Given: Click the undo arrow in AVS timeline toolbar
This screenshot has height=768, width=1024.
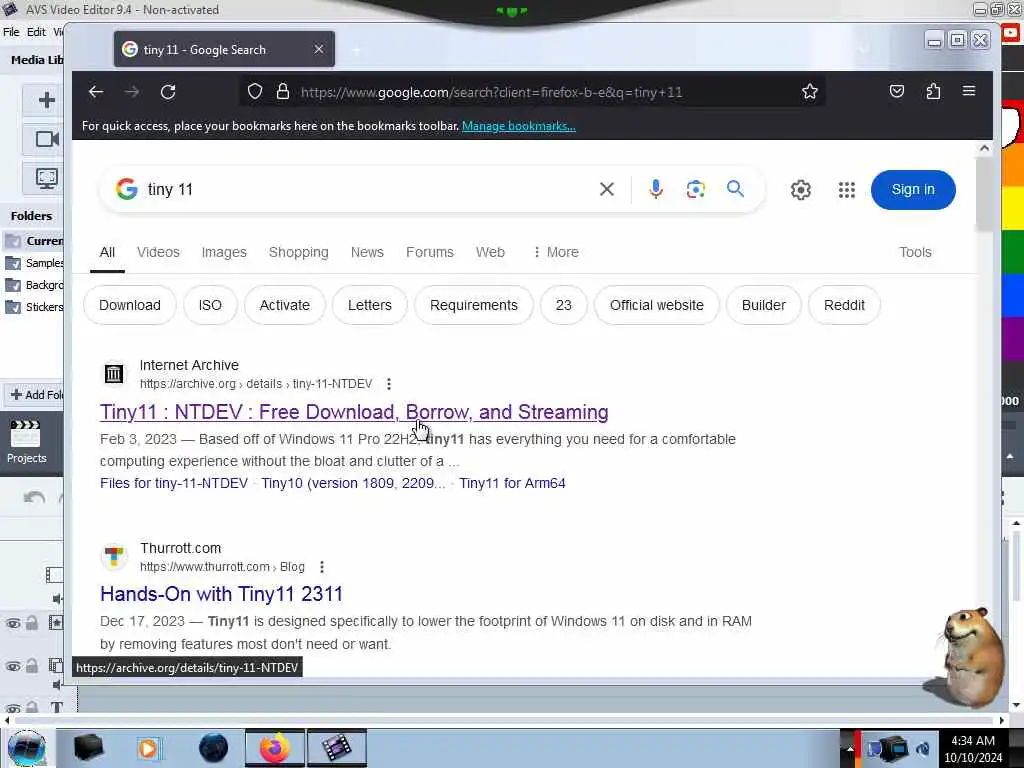Looking at the screenshot, I should pos(34,498).
